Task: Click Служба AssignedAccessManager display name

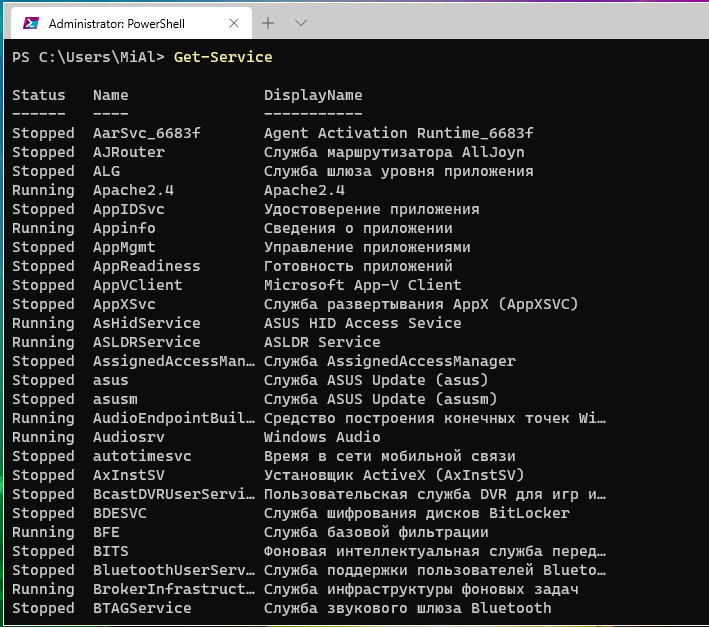Action: [389, 361]
